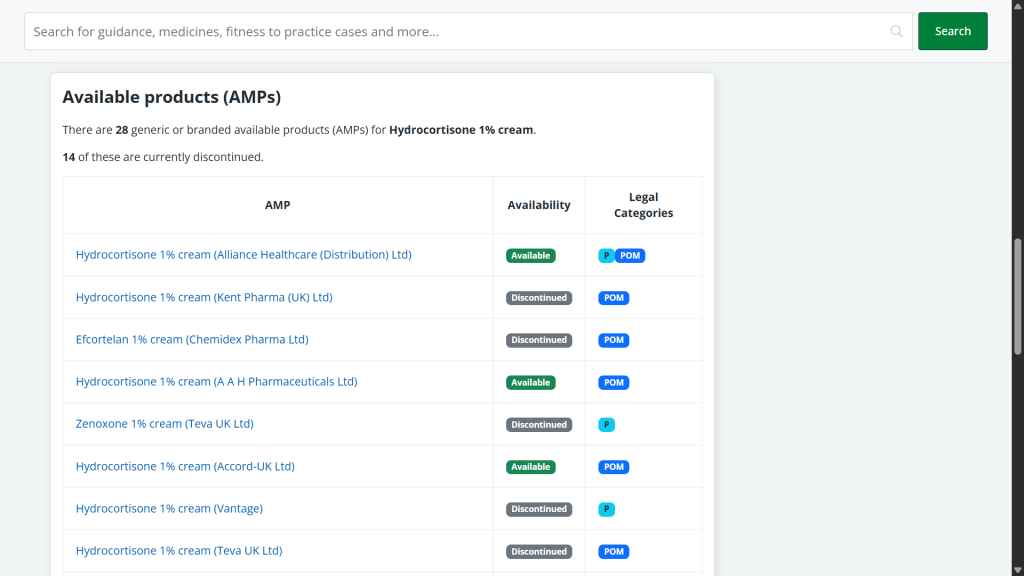This screenshot has width=1024, height=576.
Task: Click the Legal Categories column header
Action: [x=643, y=205]
